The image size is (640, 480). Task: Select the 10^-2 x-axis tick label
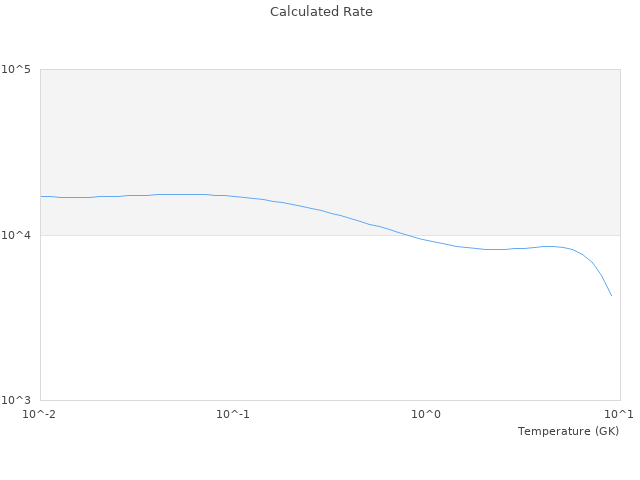coord(40,414)
